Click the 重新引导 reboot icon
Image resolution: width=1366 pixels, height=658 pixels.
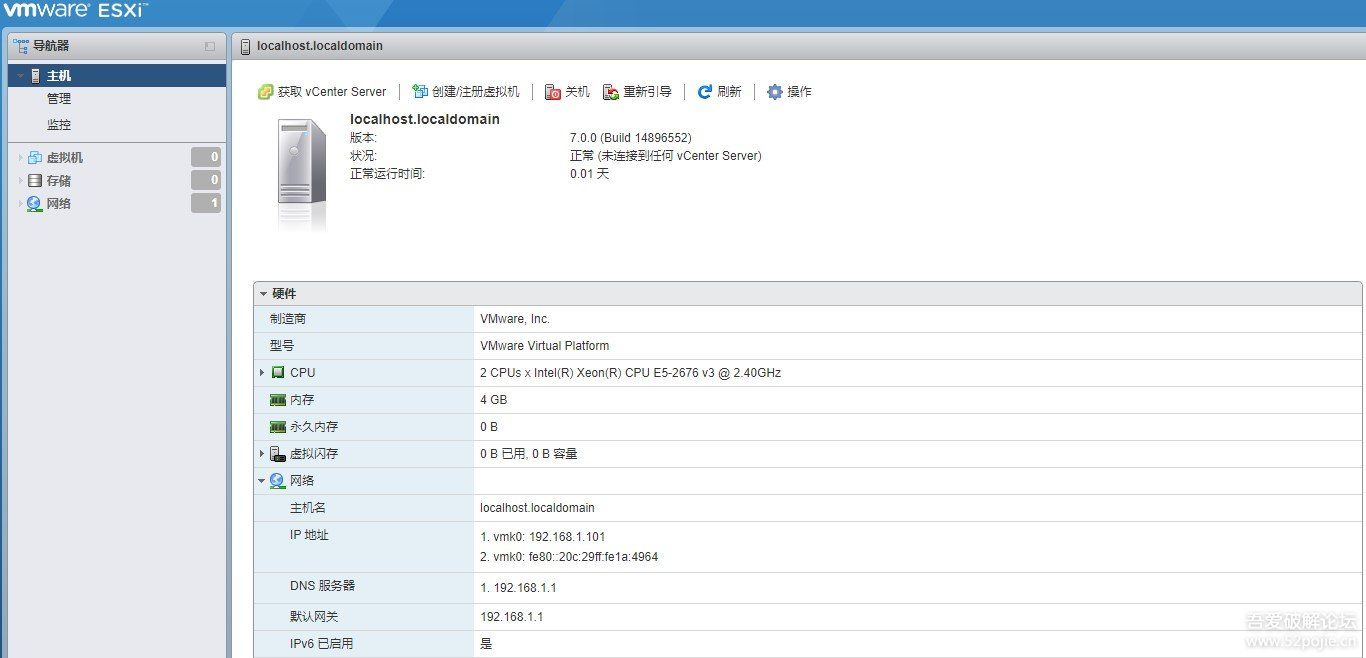coord(611,92)
